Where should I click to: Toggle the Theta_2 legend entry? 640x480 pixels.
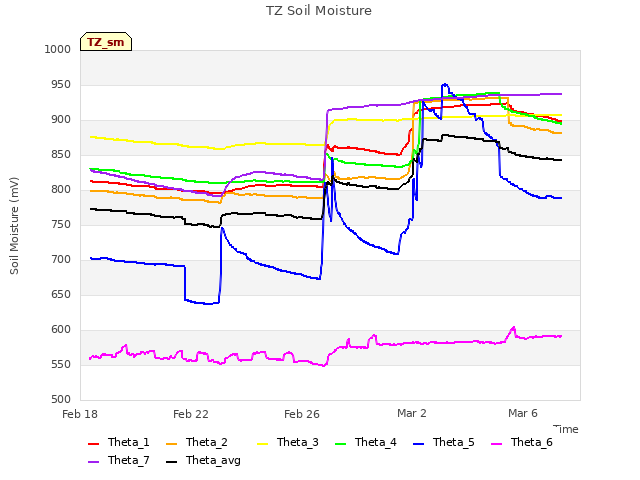coord(197,442)
